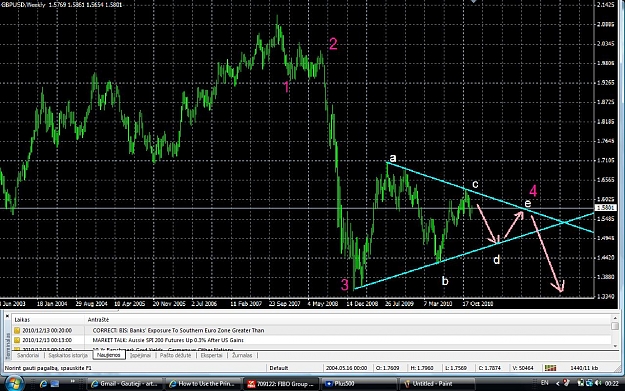Click the 1440/11 kb traffic indicator

(x=584, y=368)
